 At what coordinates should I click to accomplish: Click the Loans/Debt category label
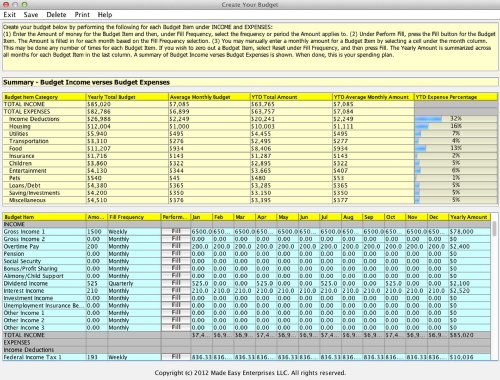pyautogui.click(x=25, y=185)
